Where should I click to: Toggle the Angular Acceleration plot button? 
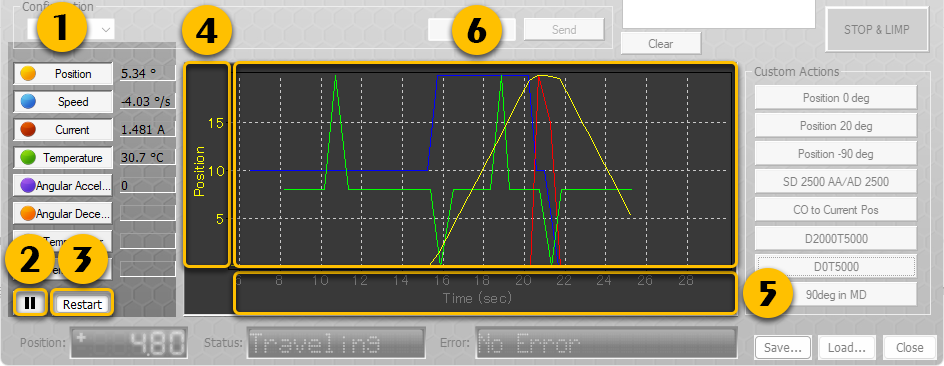pyautogui.click(x=63, y=186)
